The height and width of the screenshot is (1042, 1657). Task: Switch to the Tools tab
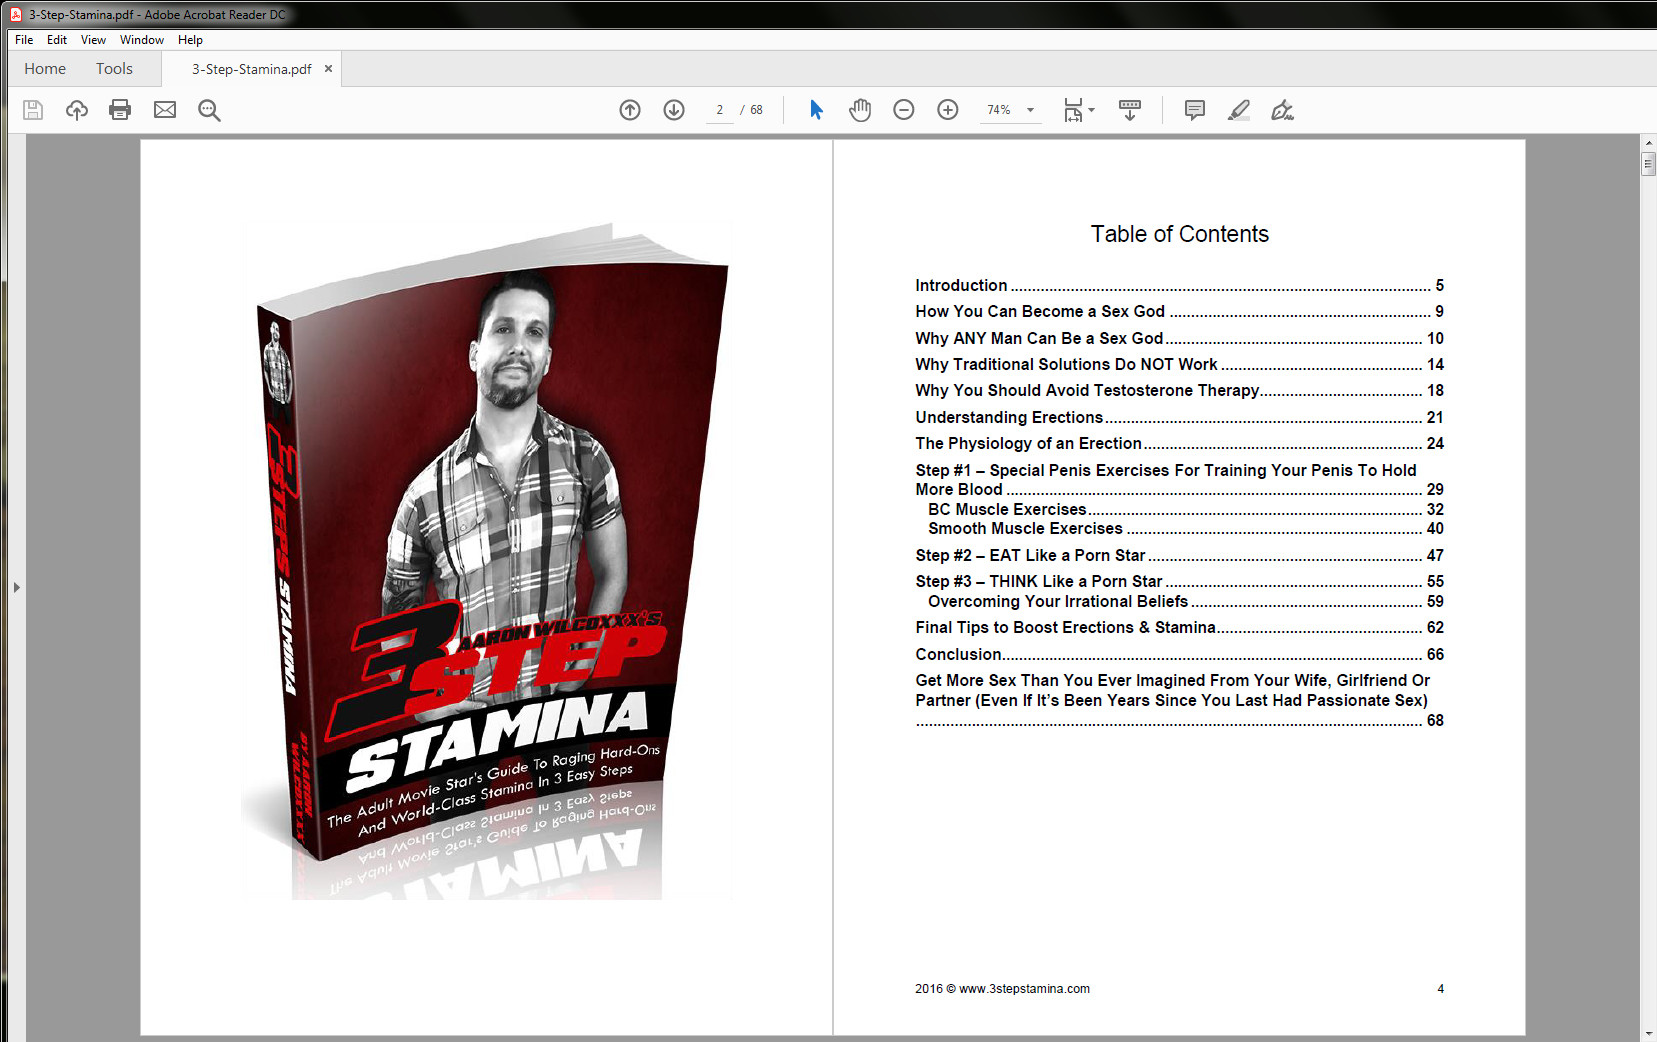(x=113, y=68)
